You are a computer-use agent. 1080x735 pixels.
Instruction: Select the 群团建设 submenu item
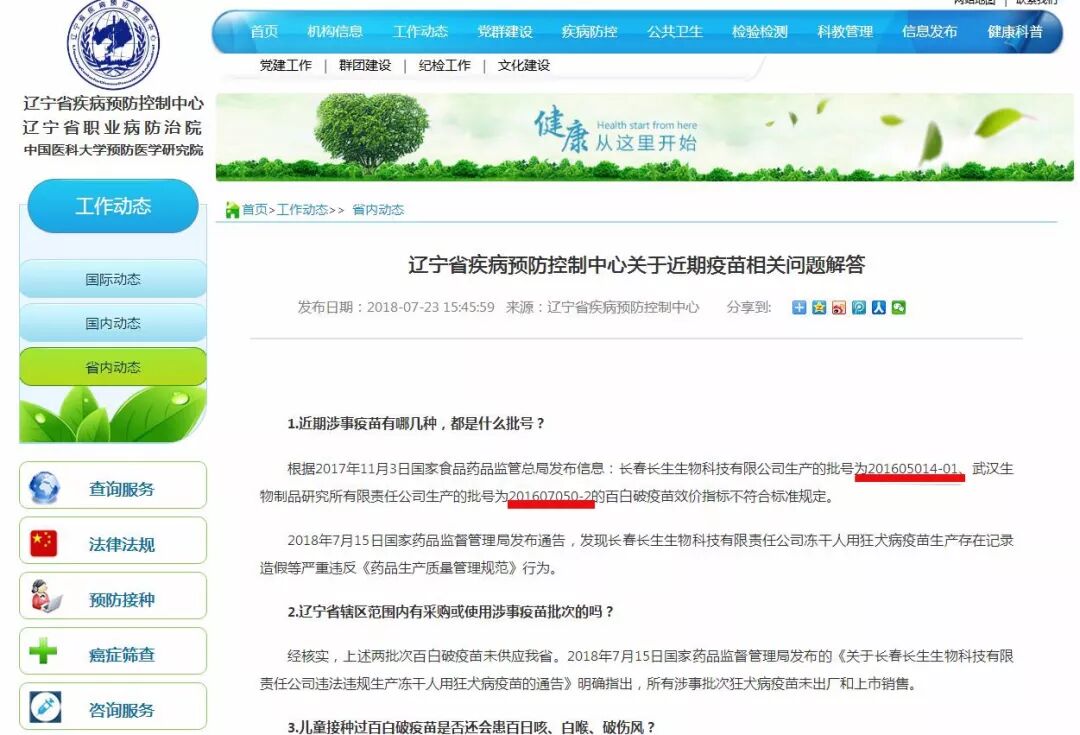click(x=365, y=65)
